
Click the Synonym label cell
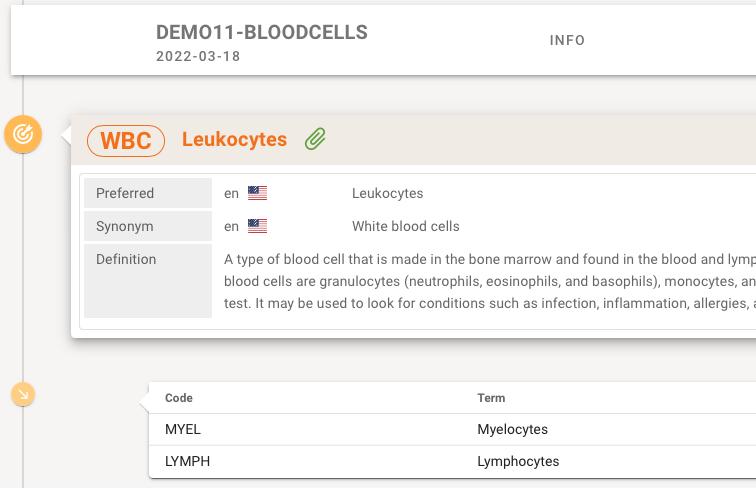(147, 226)
